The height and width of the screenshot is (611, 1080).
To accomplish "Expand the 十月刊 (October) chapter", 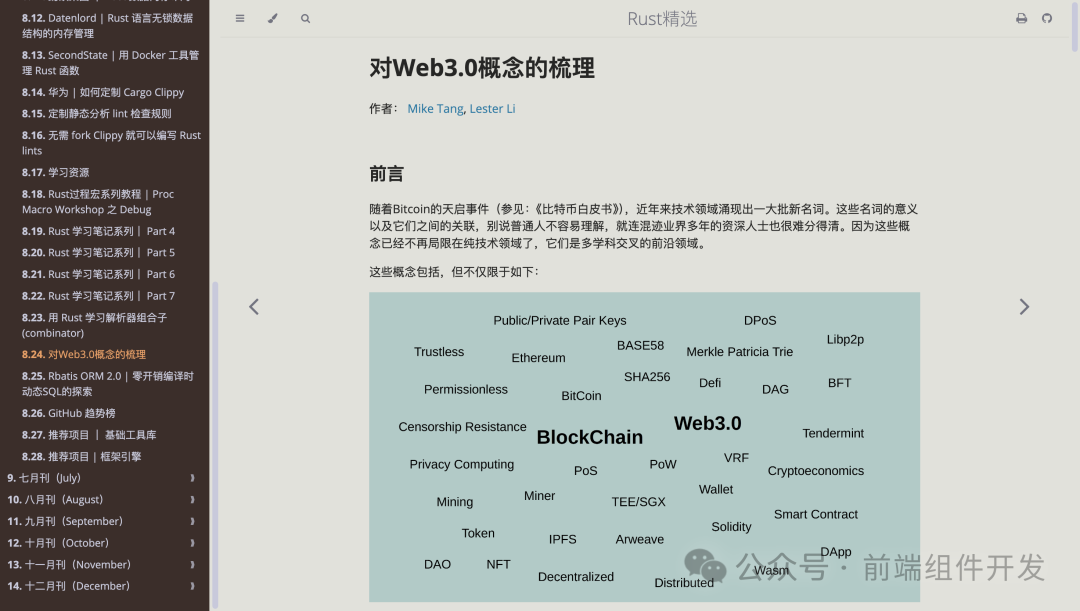I will (192, 543).
